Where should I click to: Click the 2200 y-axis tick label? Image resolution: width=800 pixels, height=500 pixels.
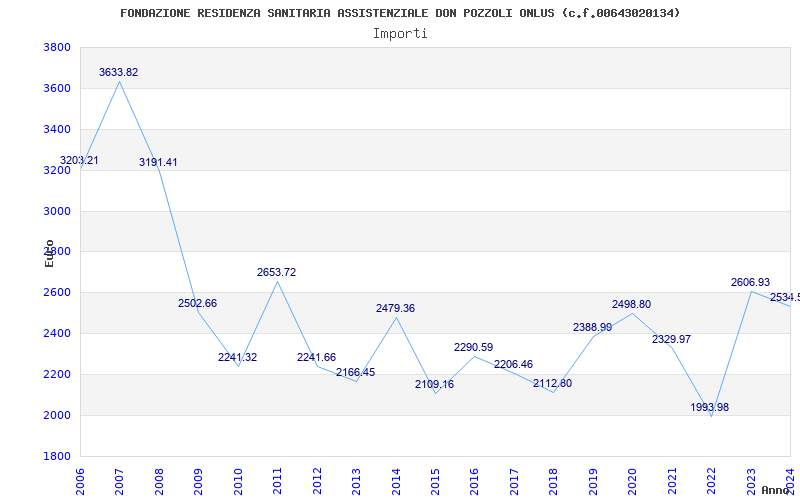[x=57, y=374]
